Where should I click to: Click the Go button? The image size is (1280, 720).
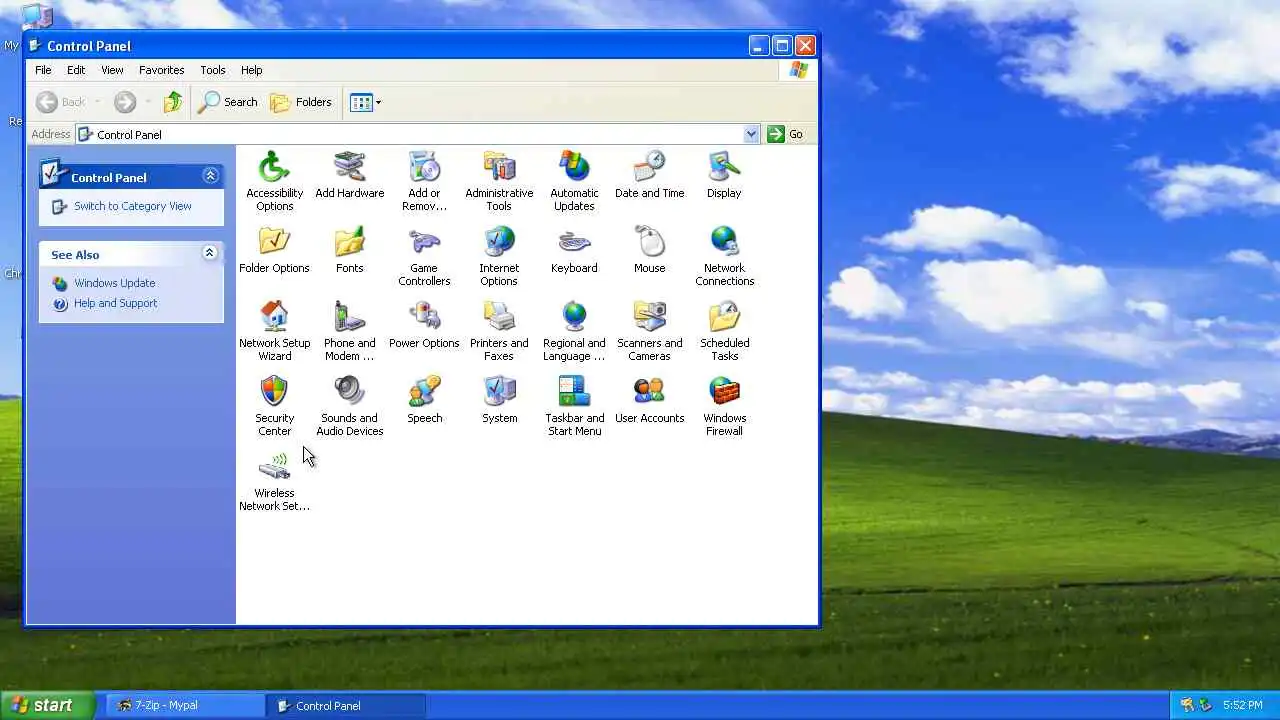click(x=786, y=134)
